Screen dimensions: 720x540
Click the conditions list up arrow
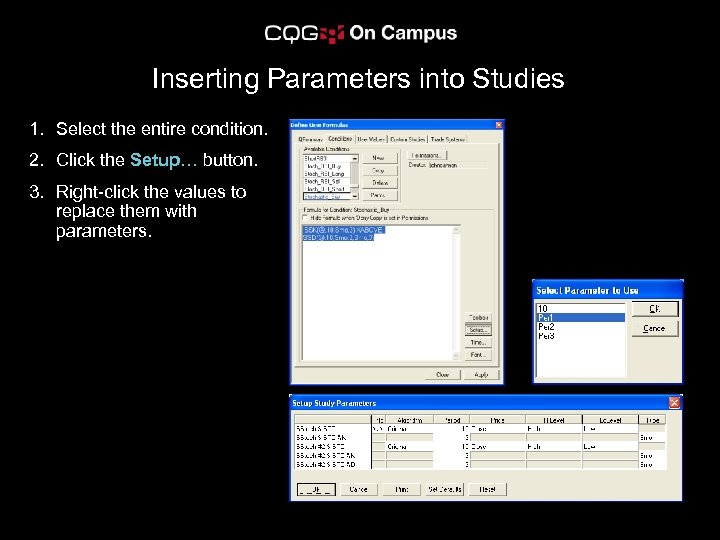click(354, 158)
